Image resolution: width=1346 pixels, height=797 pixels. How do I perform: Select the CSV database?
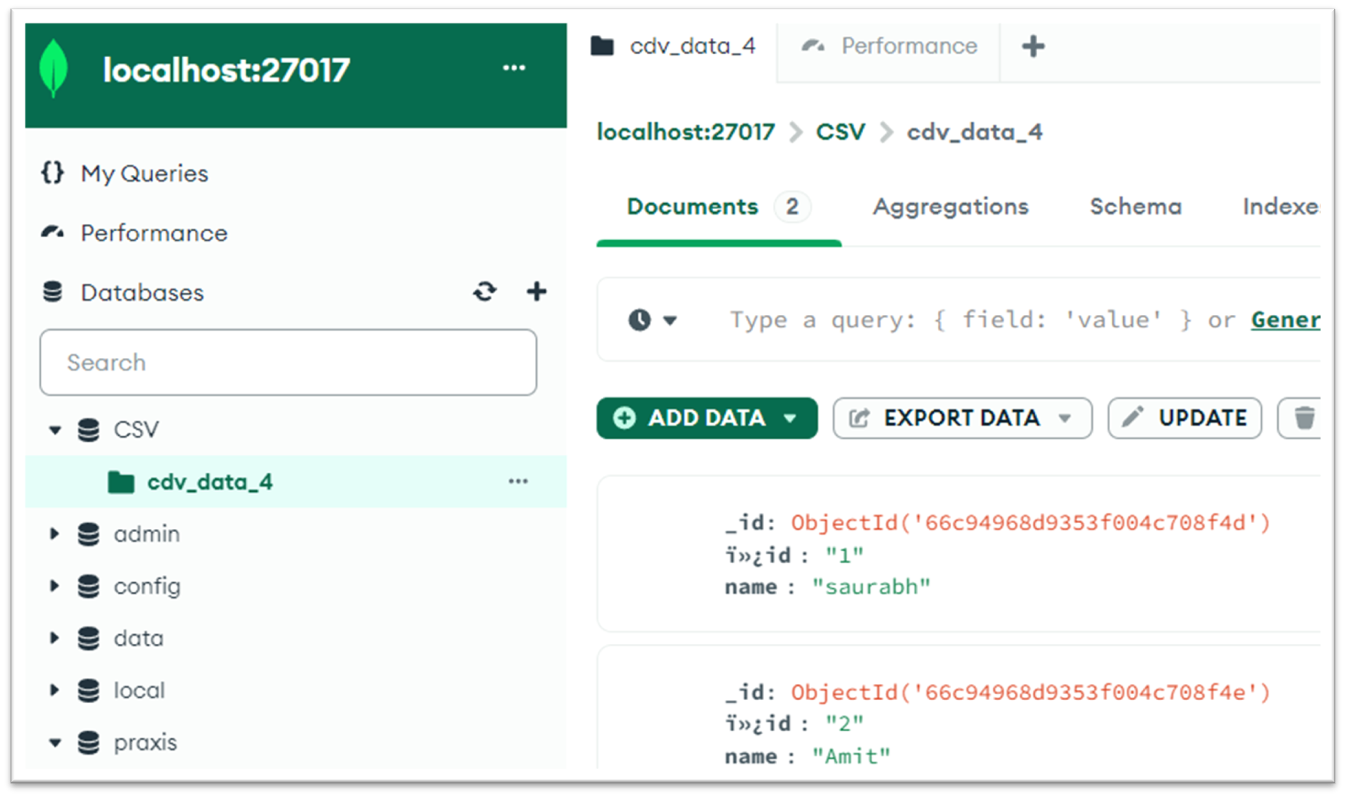point(136,430)
